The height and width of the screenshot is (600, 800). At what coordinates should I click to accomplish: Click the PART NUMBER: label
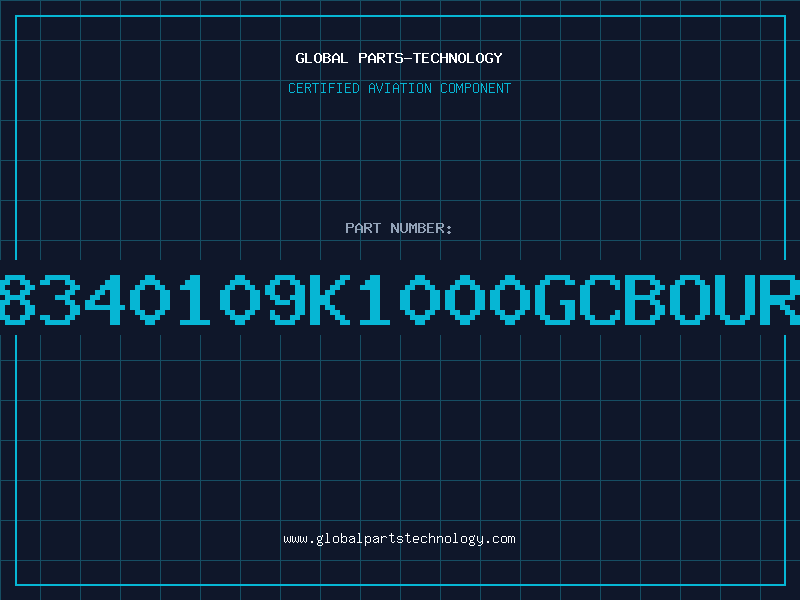(x=399, y=228)
